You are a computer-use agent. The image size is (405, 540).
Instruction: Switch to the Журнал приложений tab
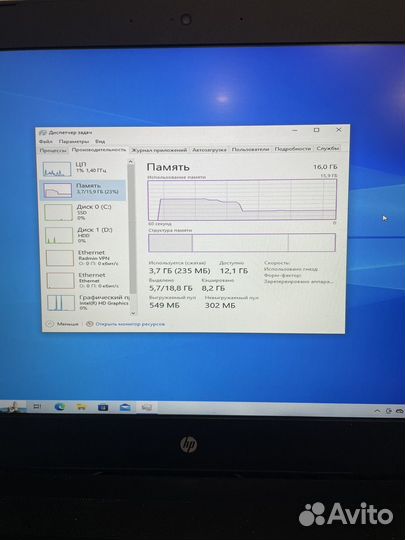[x=159, y=150]
